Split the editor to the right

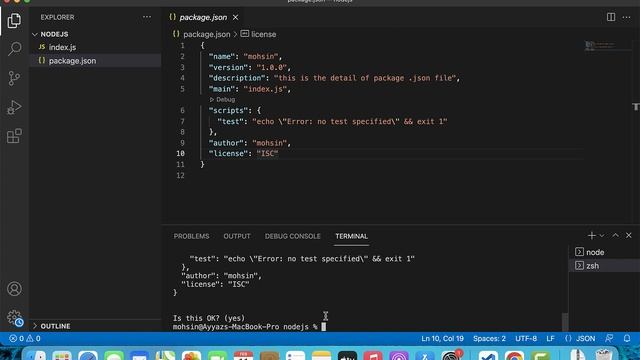pyautogui.click(x=611, y=17)
